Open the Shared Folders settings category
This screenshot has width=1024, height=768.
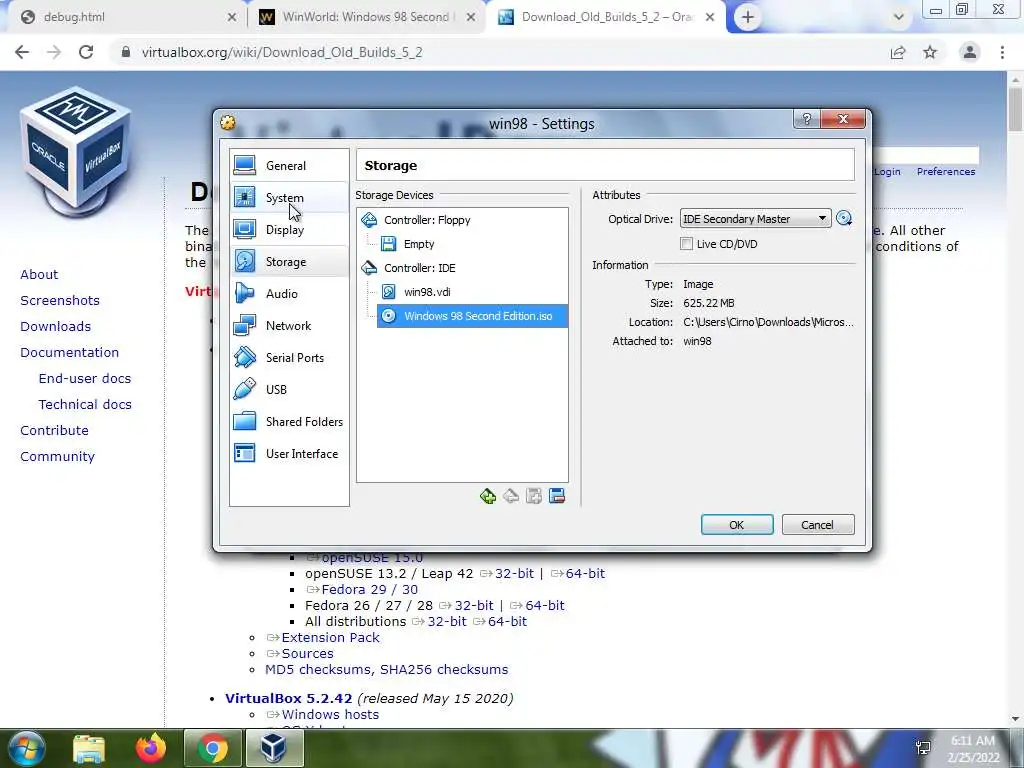click(289, 422)
